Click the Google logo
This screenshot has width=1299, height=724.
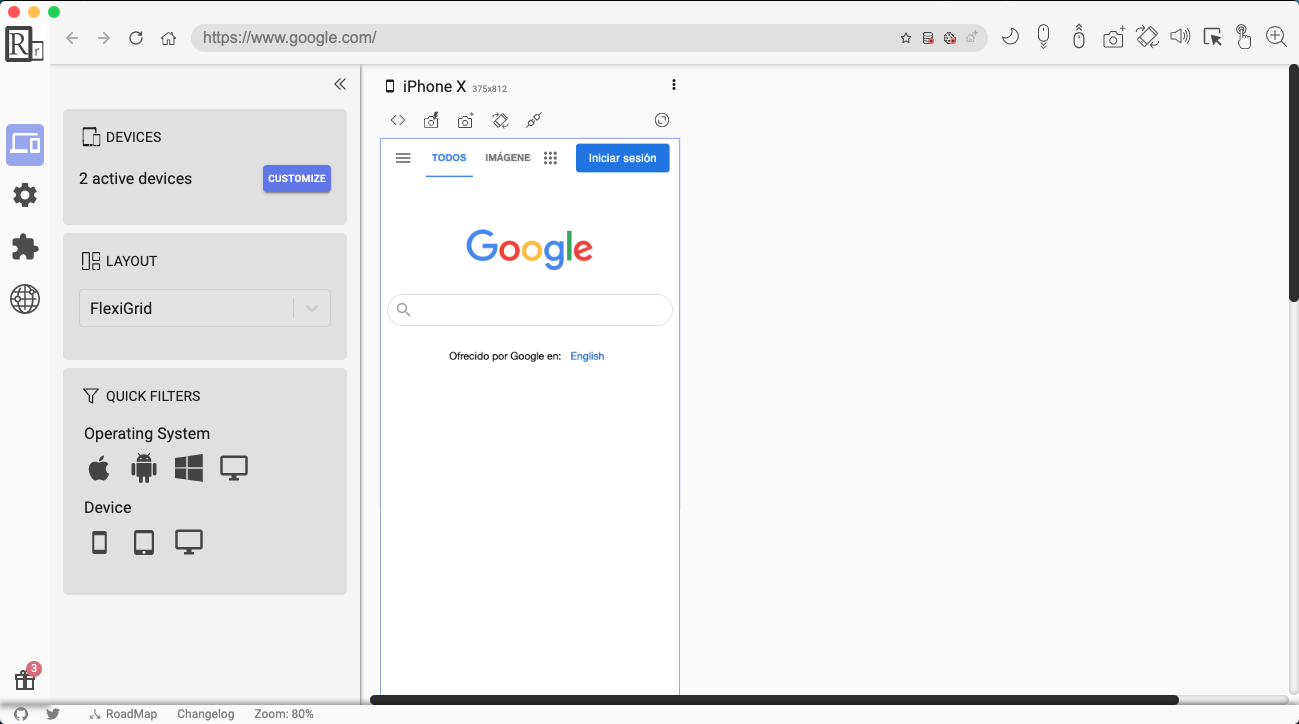(530, 249)
